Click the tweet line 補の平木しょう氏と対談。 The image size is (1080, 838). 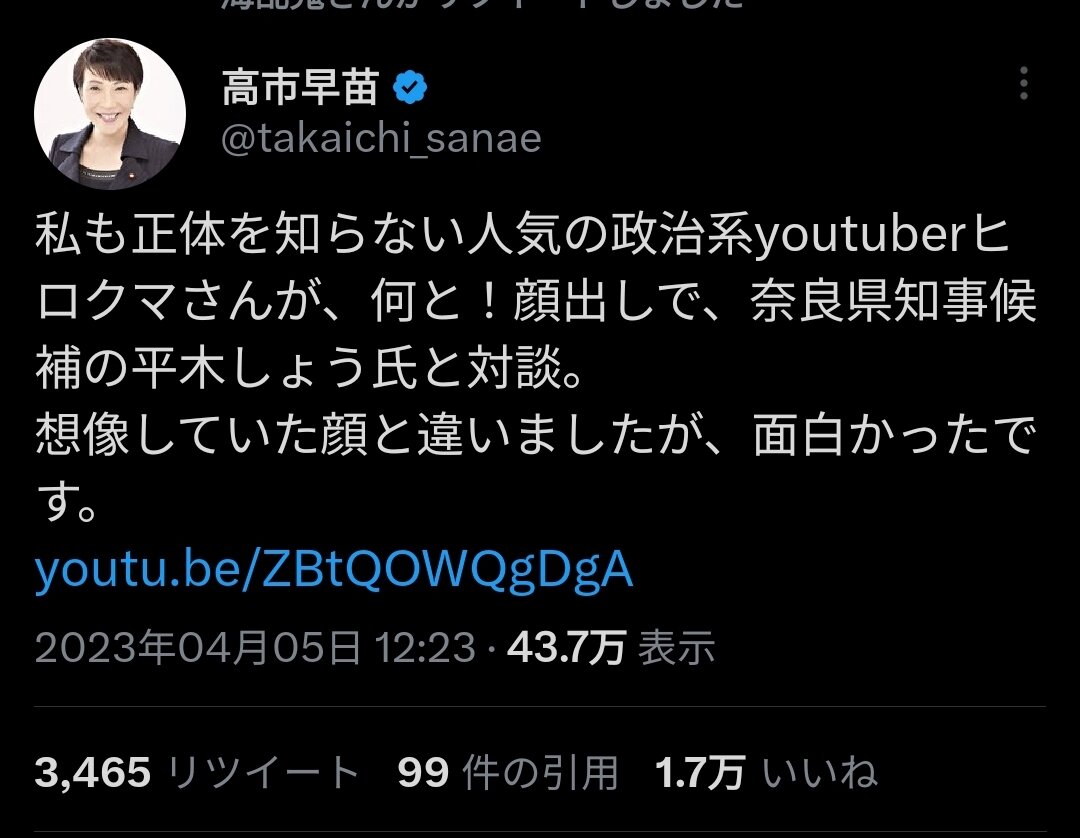point(311,368)
